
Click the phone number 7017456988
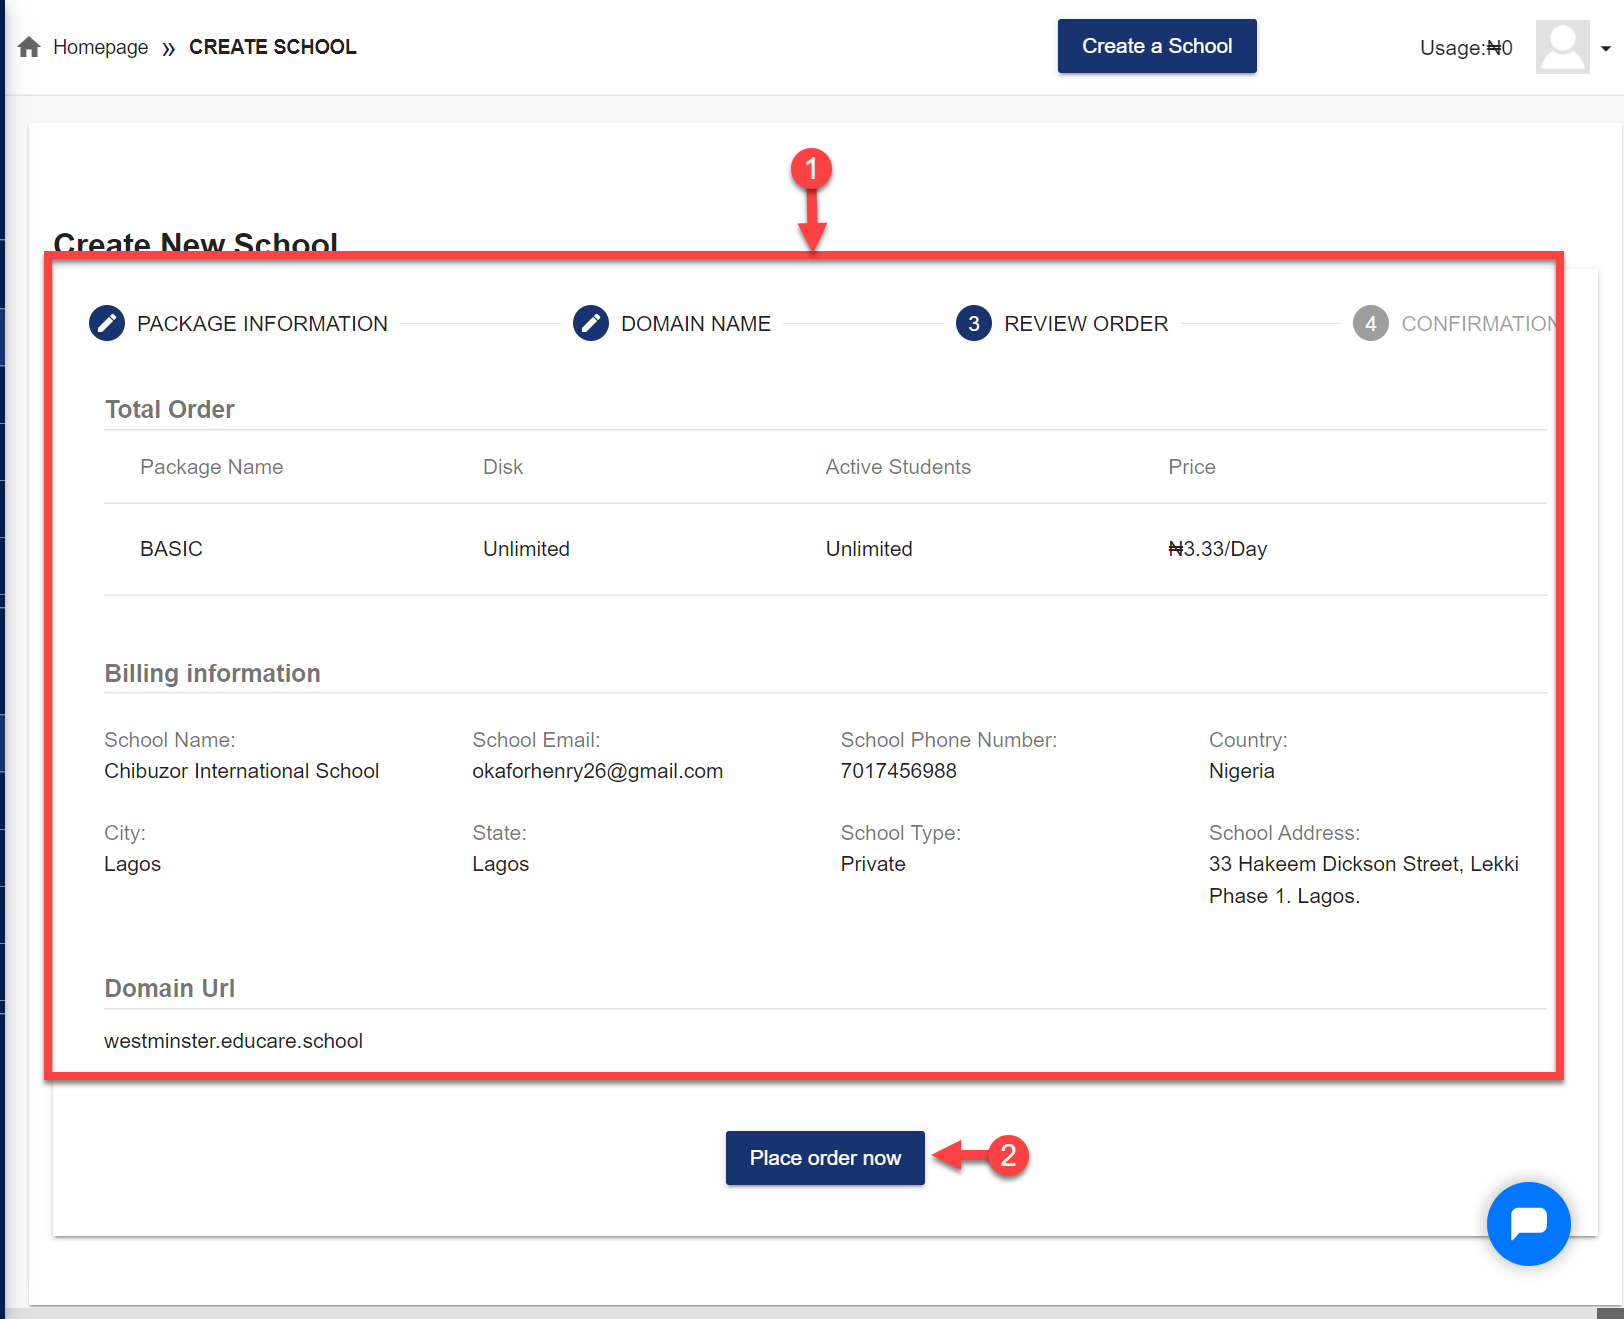(898, 771)
